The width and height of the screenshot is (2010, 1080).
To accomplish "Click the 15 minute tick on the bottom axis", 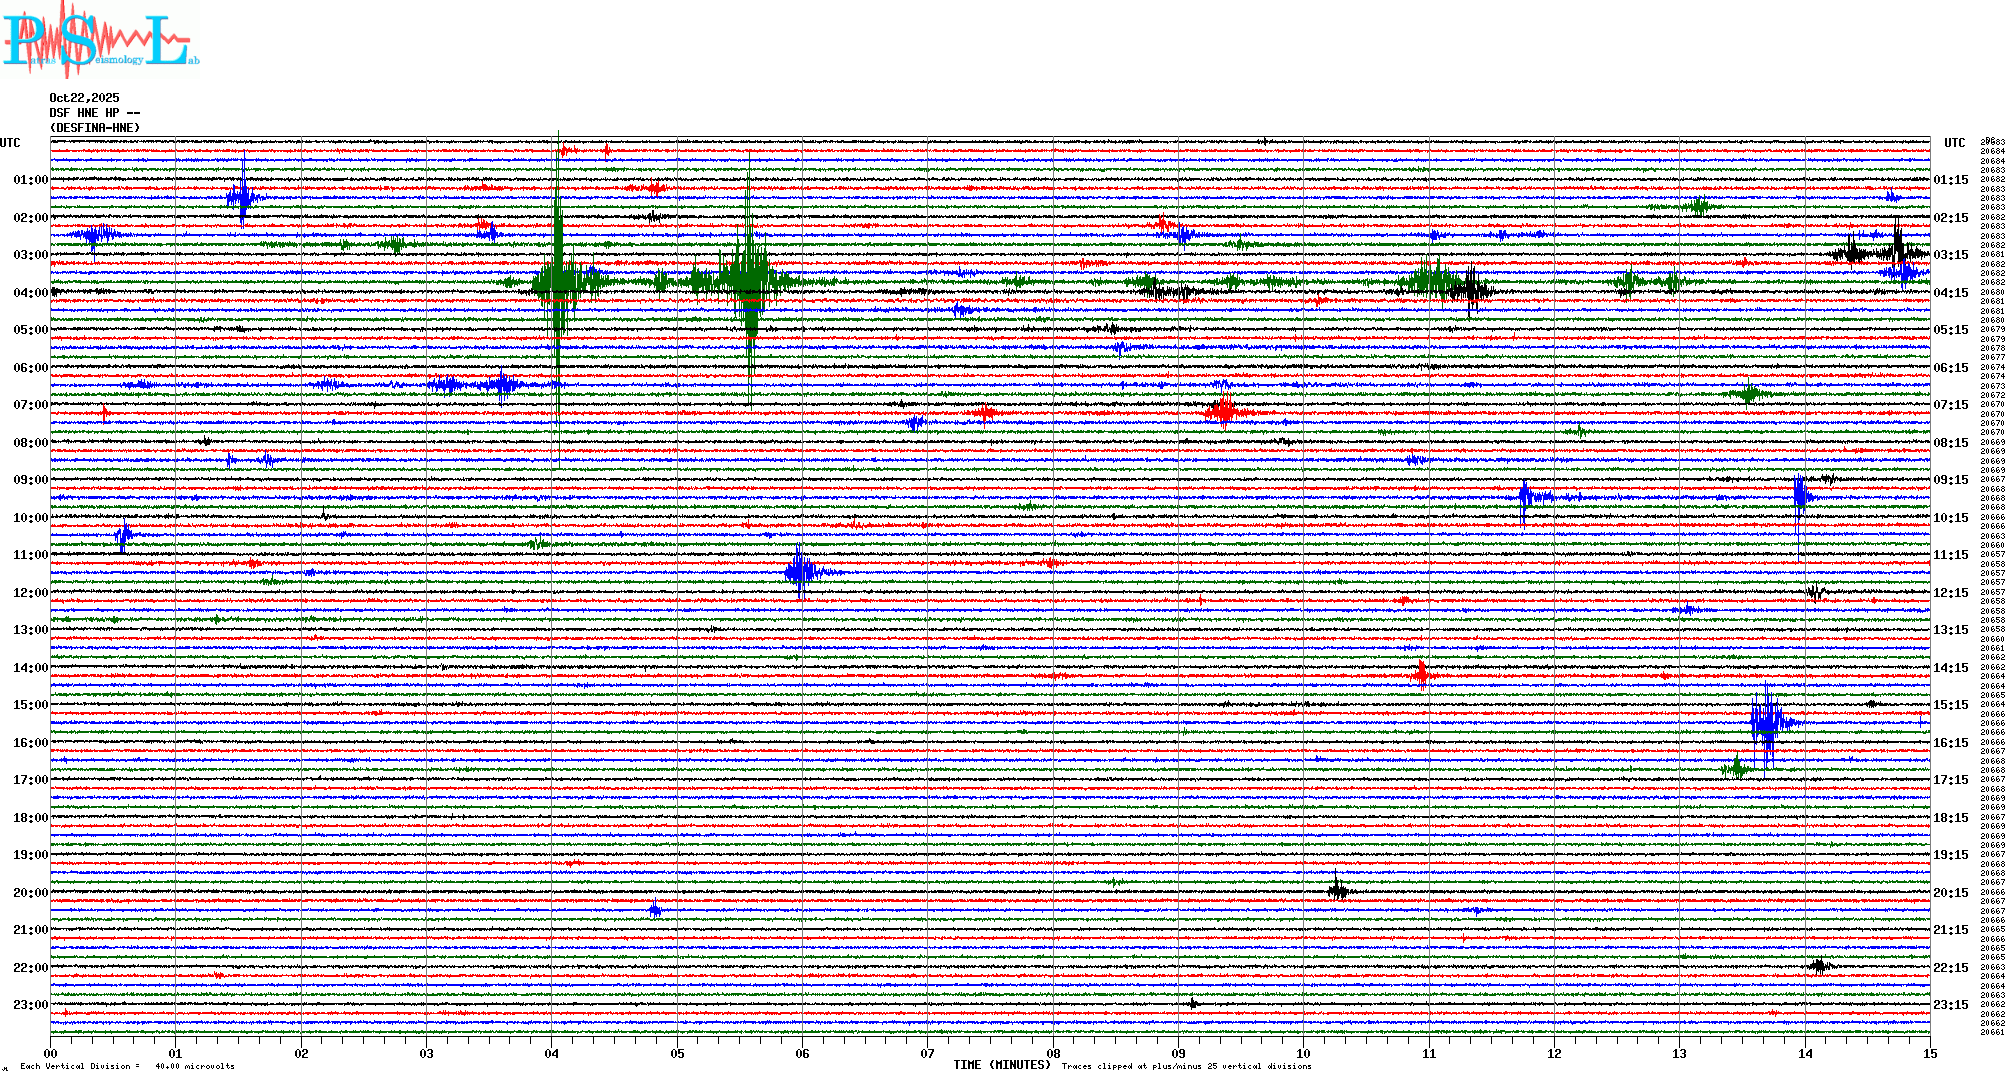I will click(x=1929, y=1053).
